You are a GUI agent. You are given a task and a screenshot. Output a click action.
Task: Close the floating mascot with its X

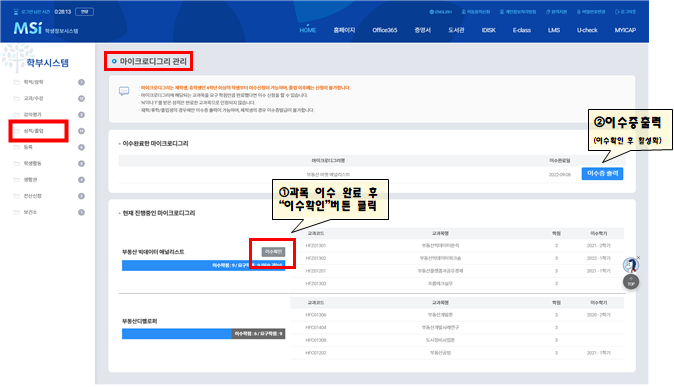click(638, 258)
